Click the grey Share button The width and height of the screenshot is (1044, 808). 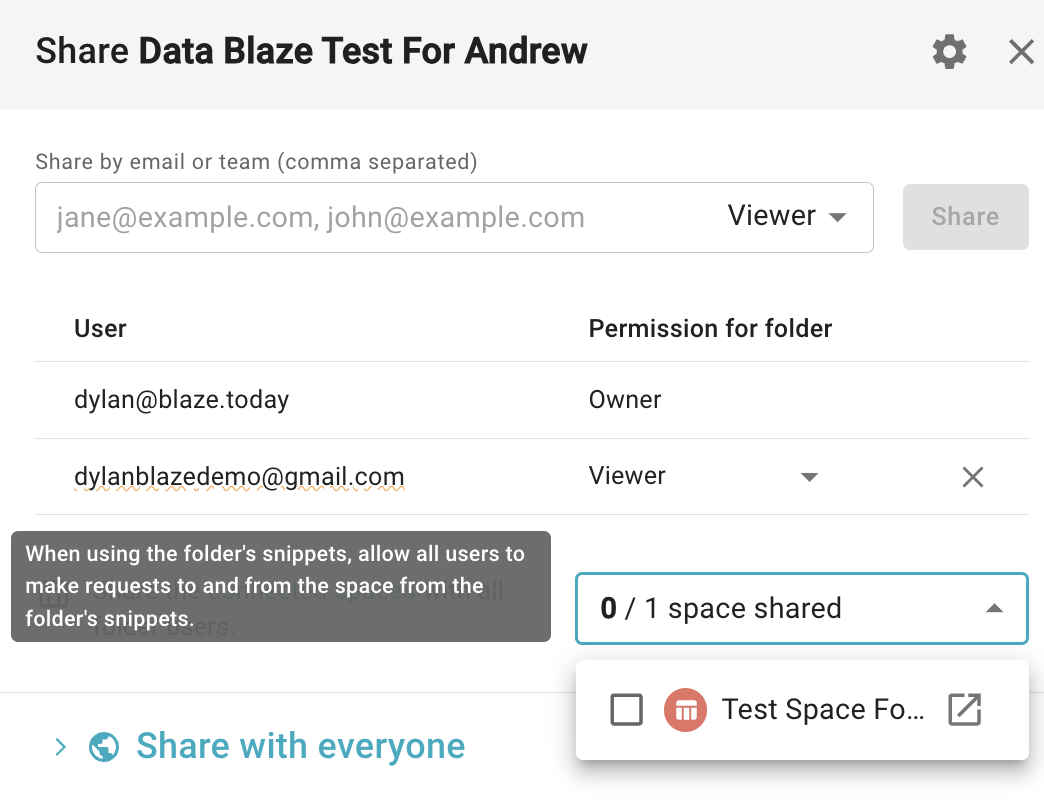(x=965, y=217)
